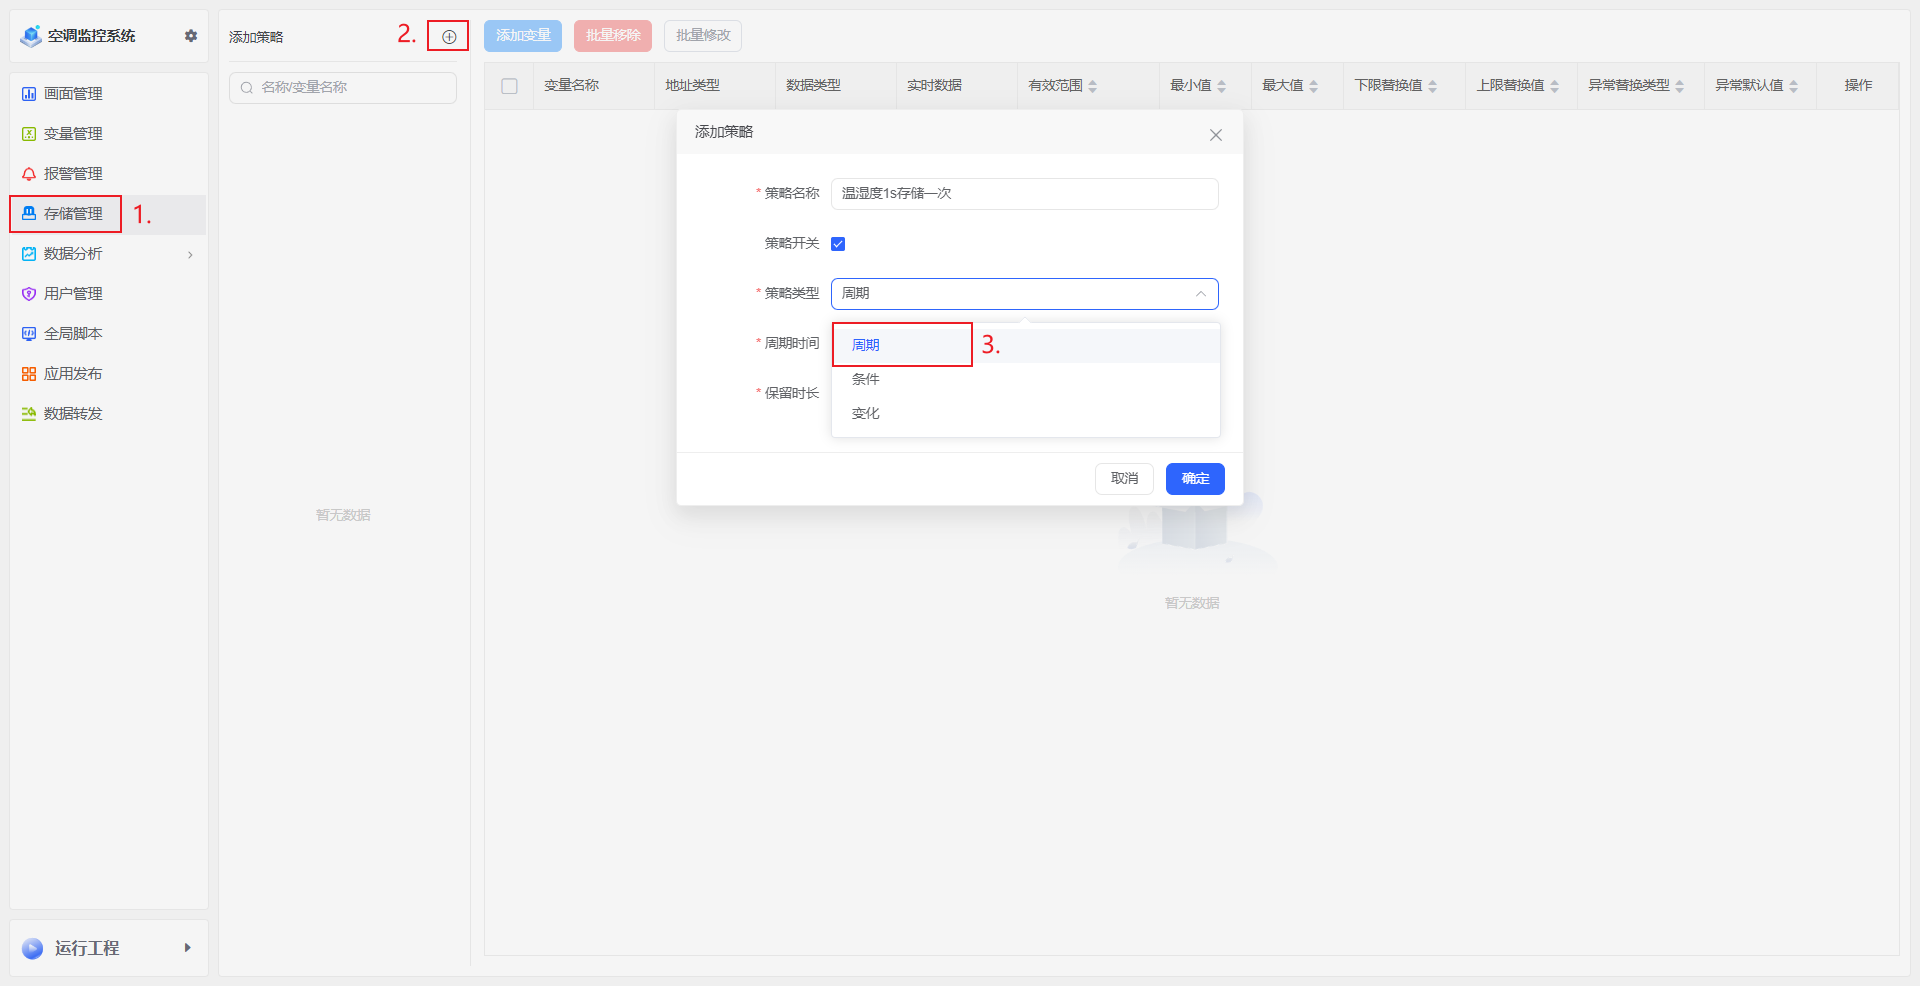
Task: Open the 运行工程 arrow menu
Action: 187,947
